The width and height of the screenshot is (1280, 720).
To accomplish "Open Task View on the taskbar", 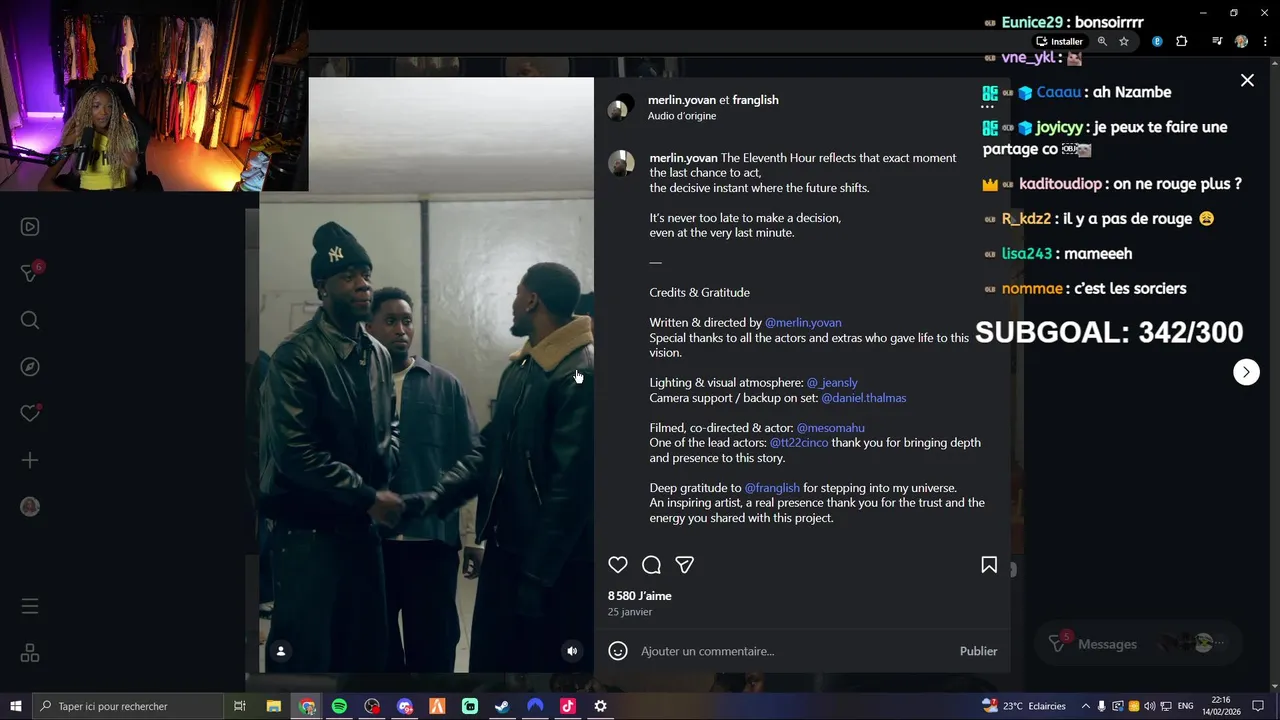I will point(240,706).
